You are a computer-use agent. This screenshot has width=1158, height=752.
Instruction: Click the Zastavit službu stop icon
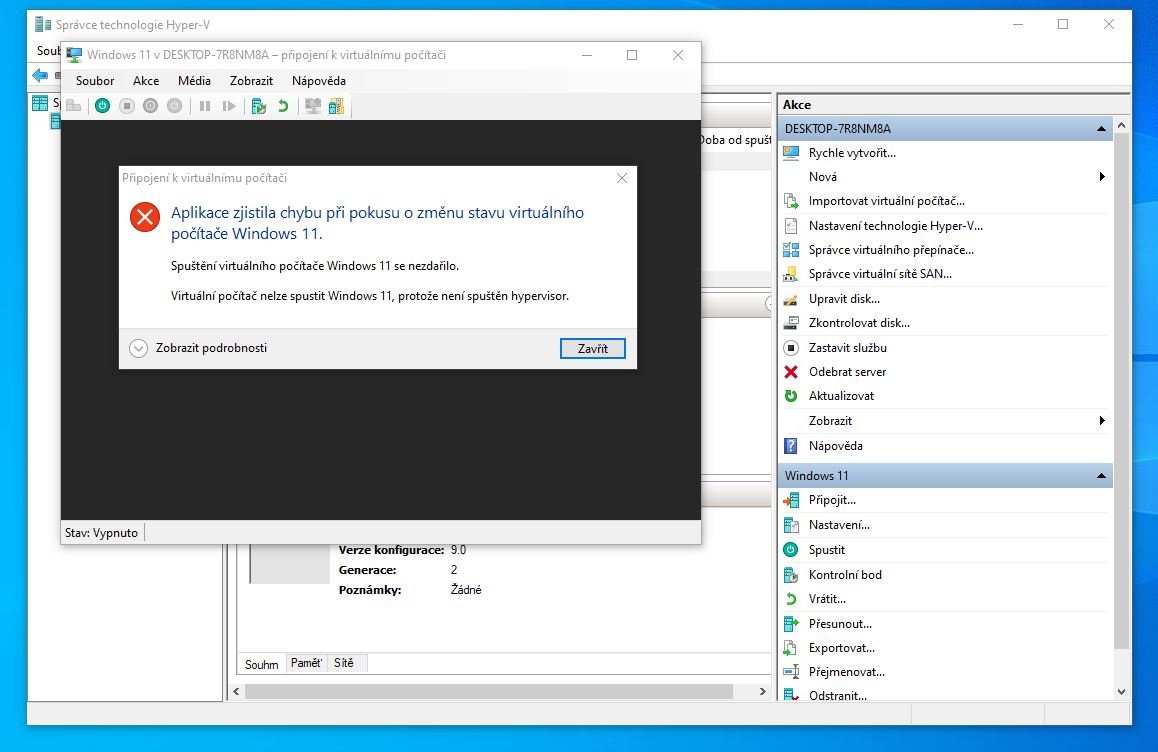pos(791,348)
